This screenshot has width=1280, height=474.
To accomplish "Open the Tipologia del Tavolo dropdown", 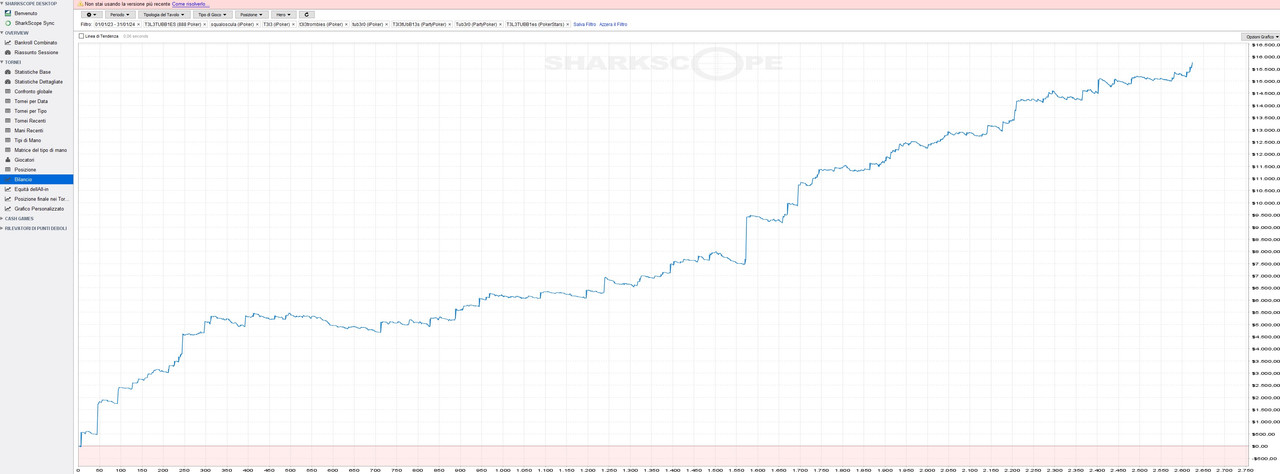I will pos(164,15).
